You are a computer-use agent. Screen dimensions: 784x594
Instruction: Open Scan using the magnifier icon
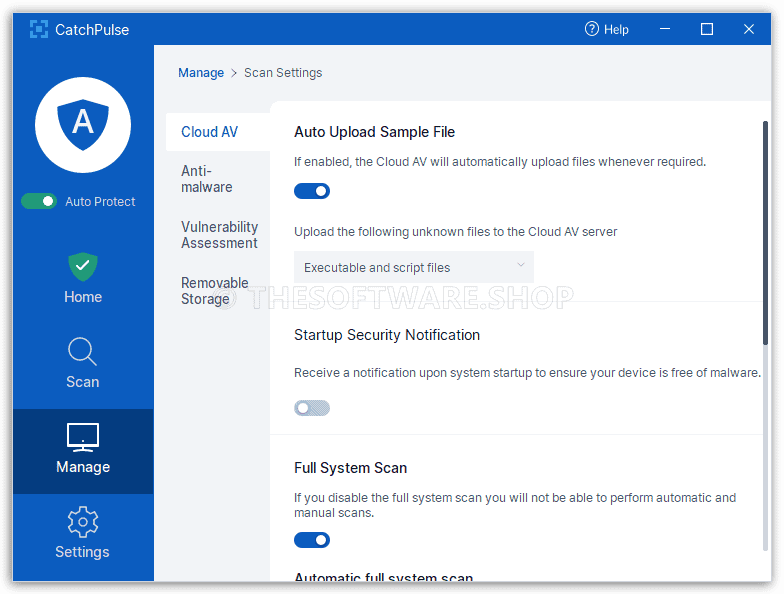tap(82, 352)
